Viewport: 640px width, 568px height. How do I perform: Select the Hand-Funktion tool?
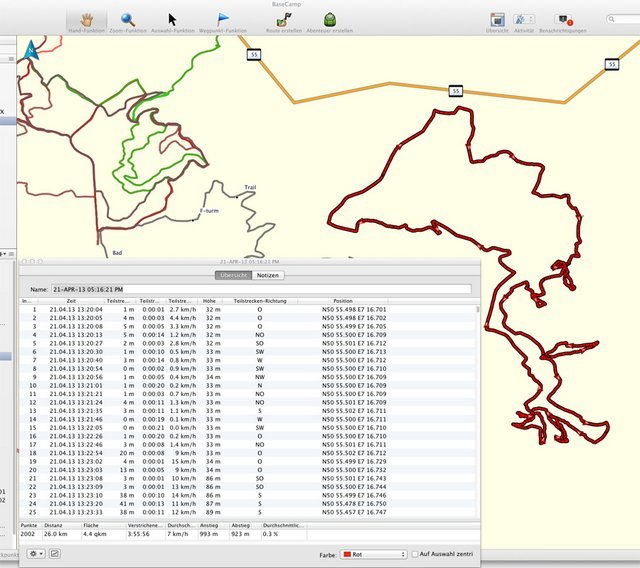tap(86, 20)
